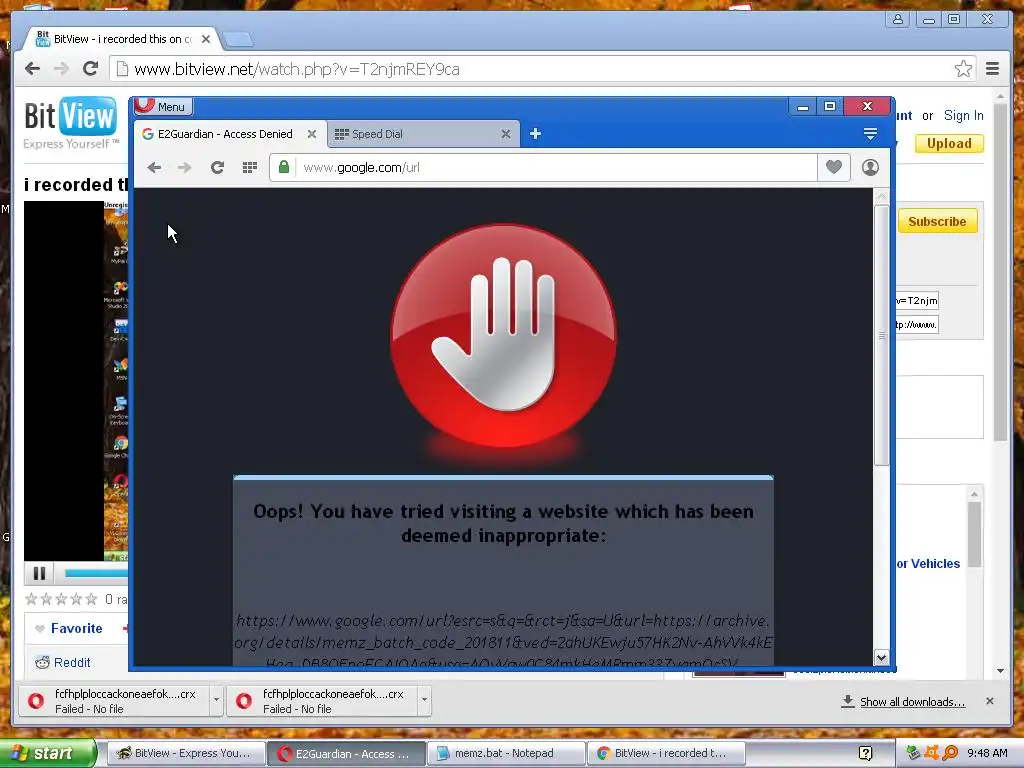Share video on Reddit
1024x768 pixels.
(63, 662)
